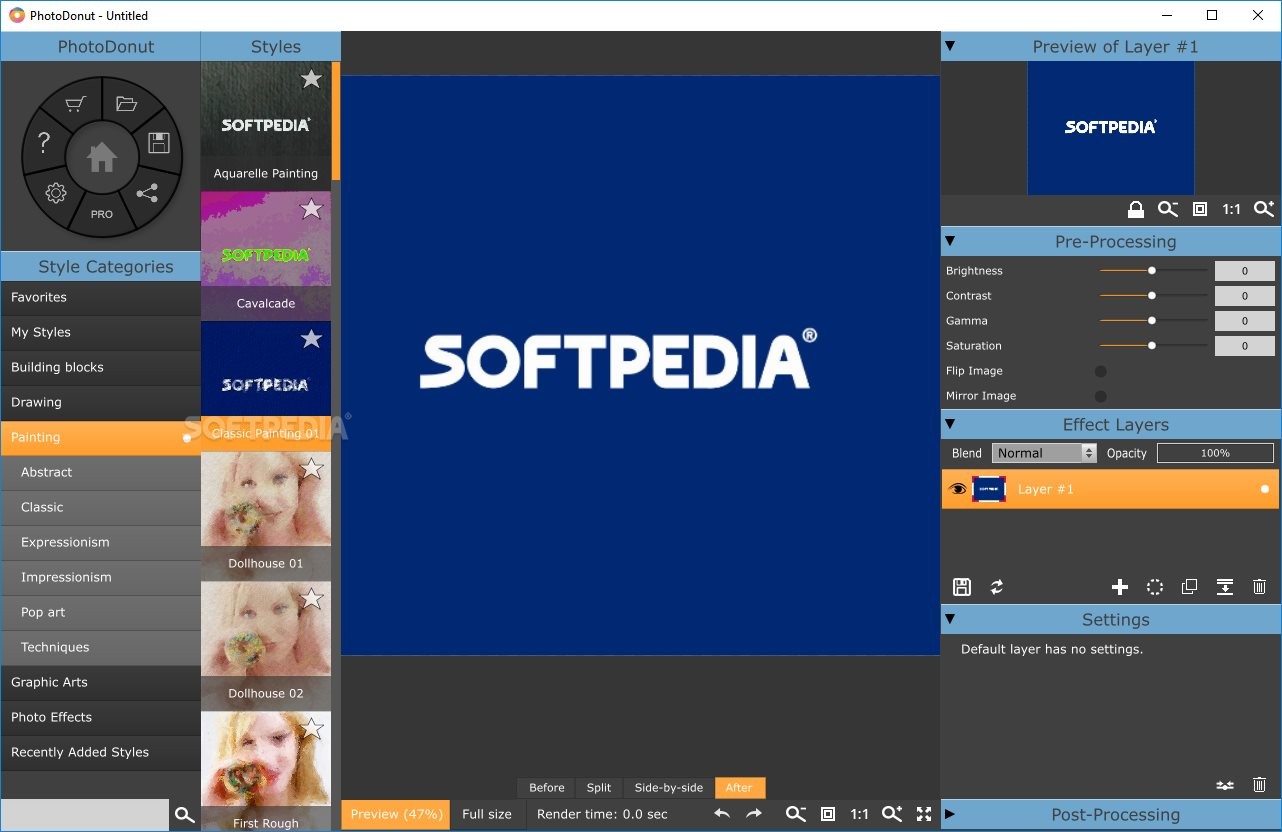Undo the last action with the left arrow
1282x832 pixels.
tap(722, 814)
